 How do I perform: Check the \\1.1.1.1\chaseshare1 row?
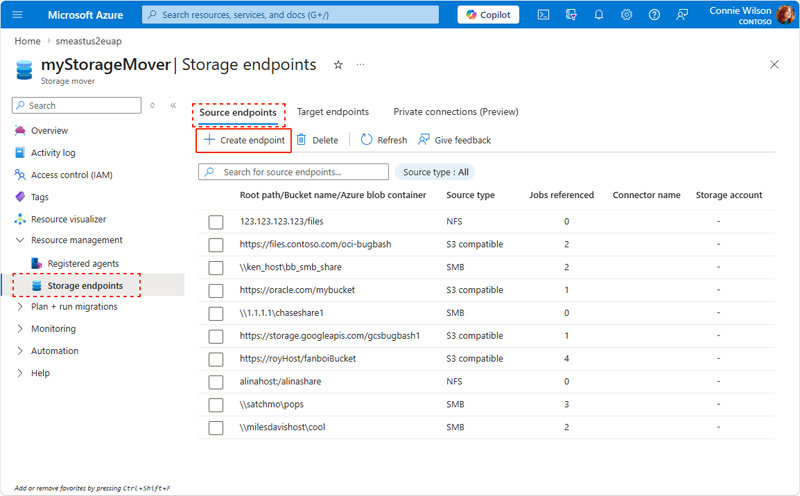216,313
